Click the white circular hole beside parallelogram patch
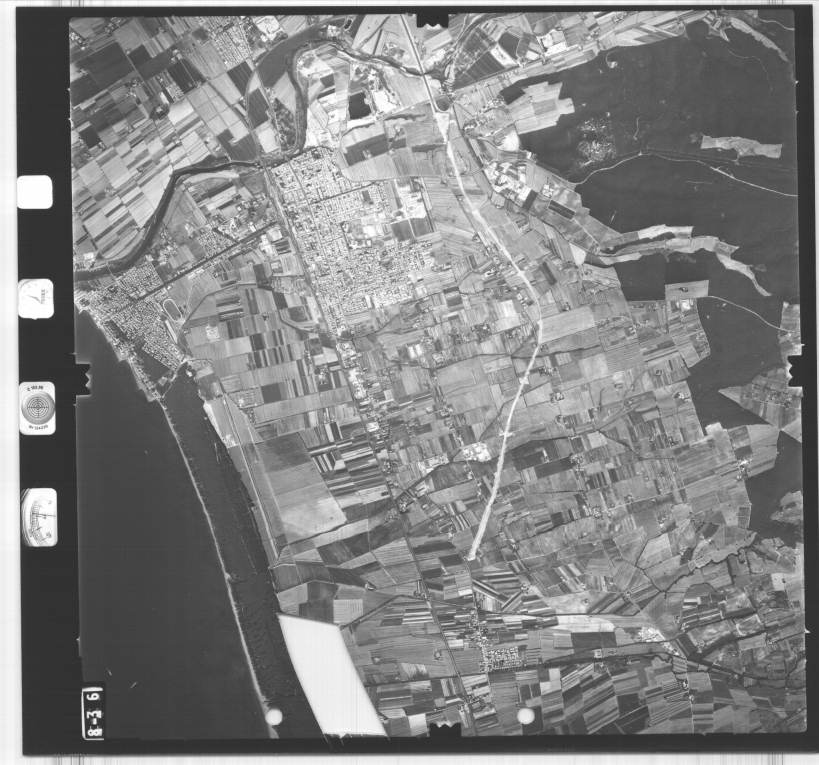Screen dimensions: 819x765 [x=274, y=716]
